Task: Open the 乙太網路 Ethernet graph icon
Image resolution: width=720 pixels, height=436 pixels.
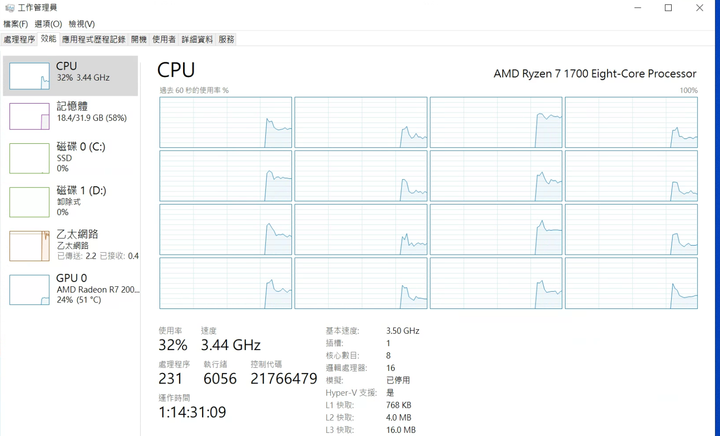Action: 29,246
